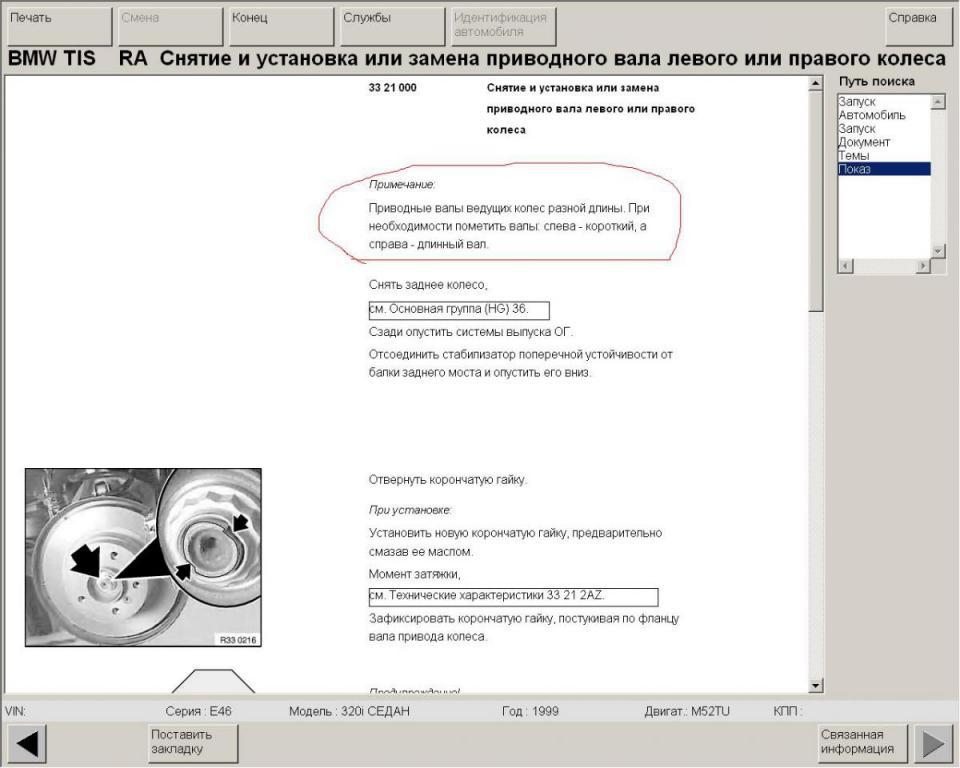Click the Печать button
Viewport: 960px width, 768px height.
(x=59, y=26)
